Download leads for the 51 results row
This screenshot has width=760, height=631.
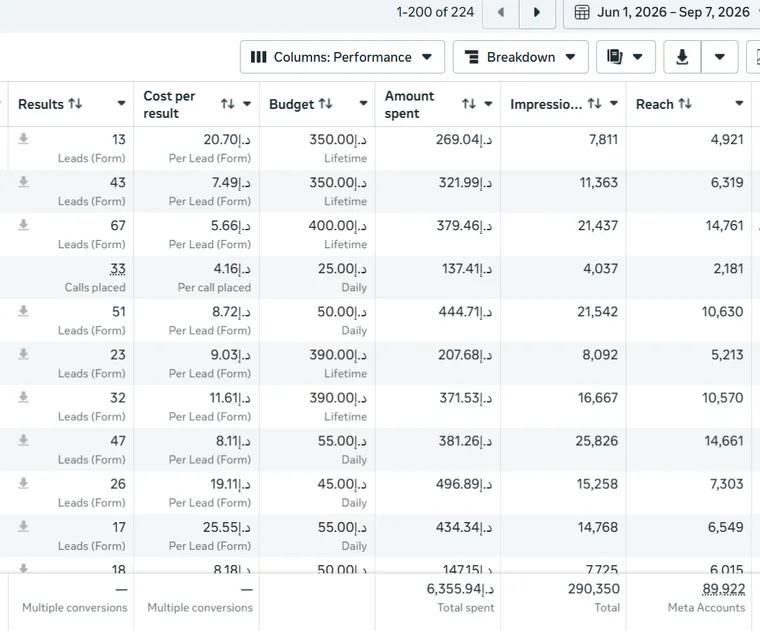click(x=23, y=312)
